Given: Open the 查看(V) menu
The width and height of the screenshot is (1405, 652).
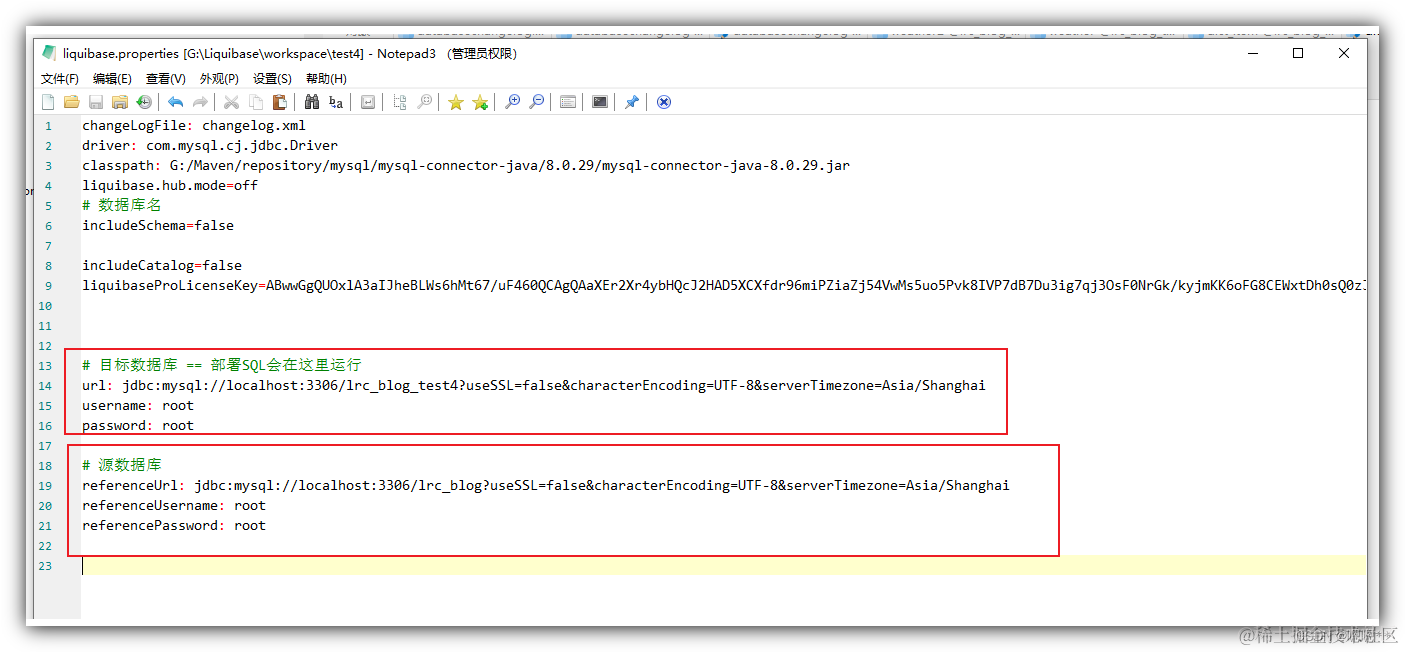Looking at the screenshot, I should pos(166,78).
